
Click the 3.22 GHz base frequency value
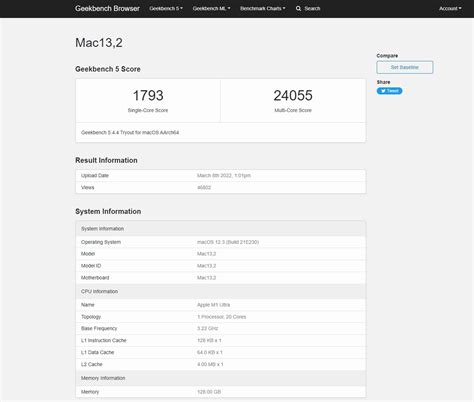207,329
